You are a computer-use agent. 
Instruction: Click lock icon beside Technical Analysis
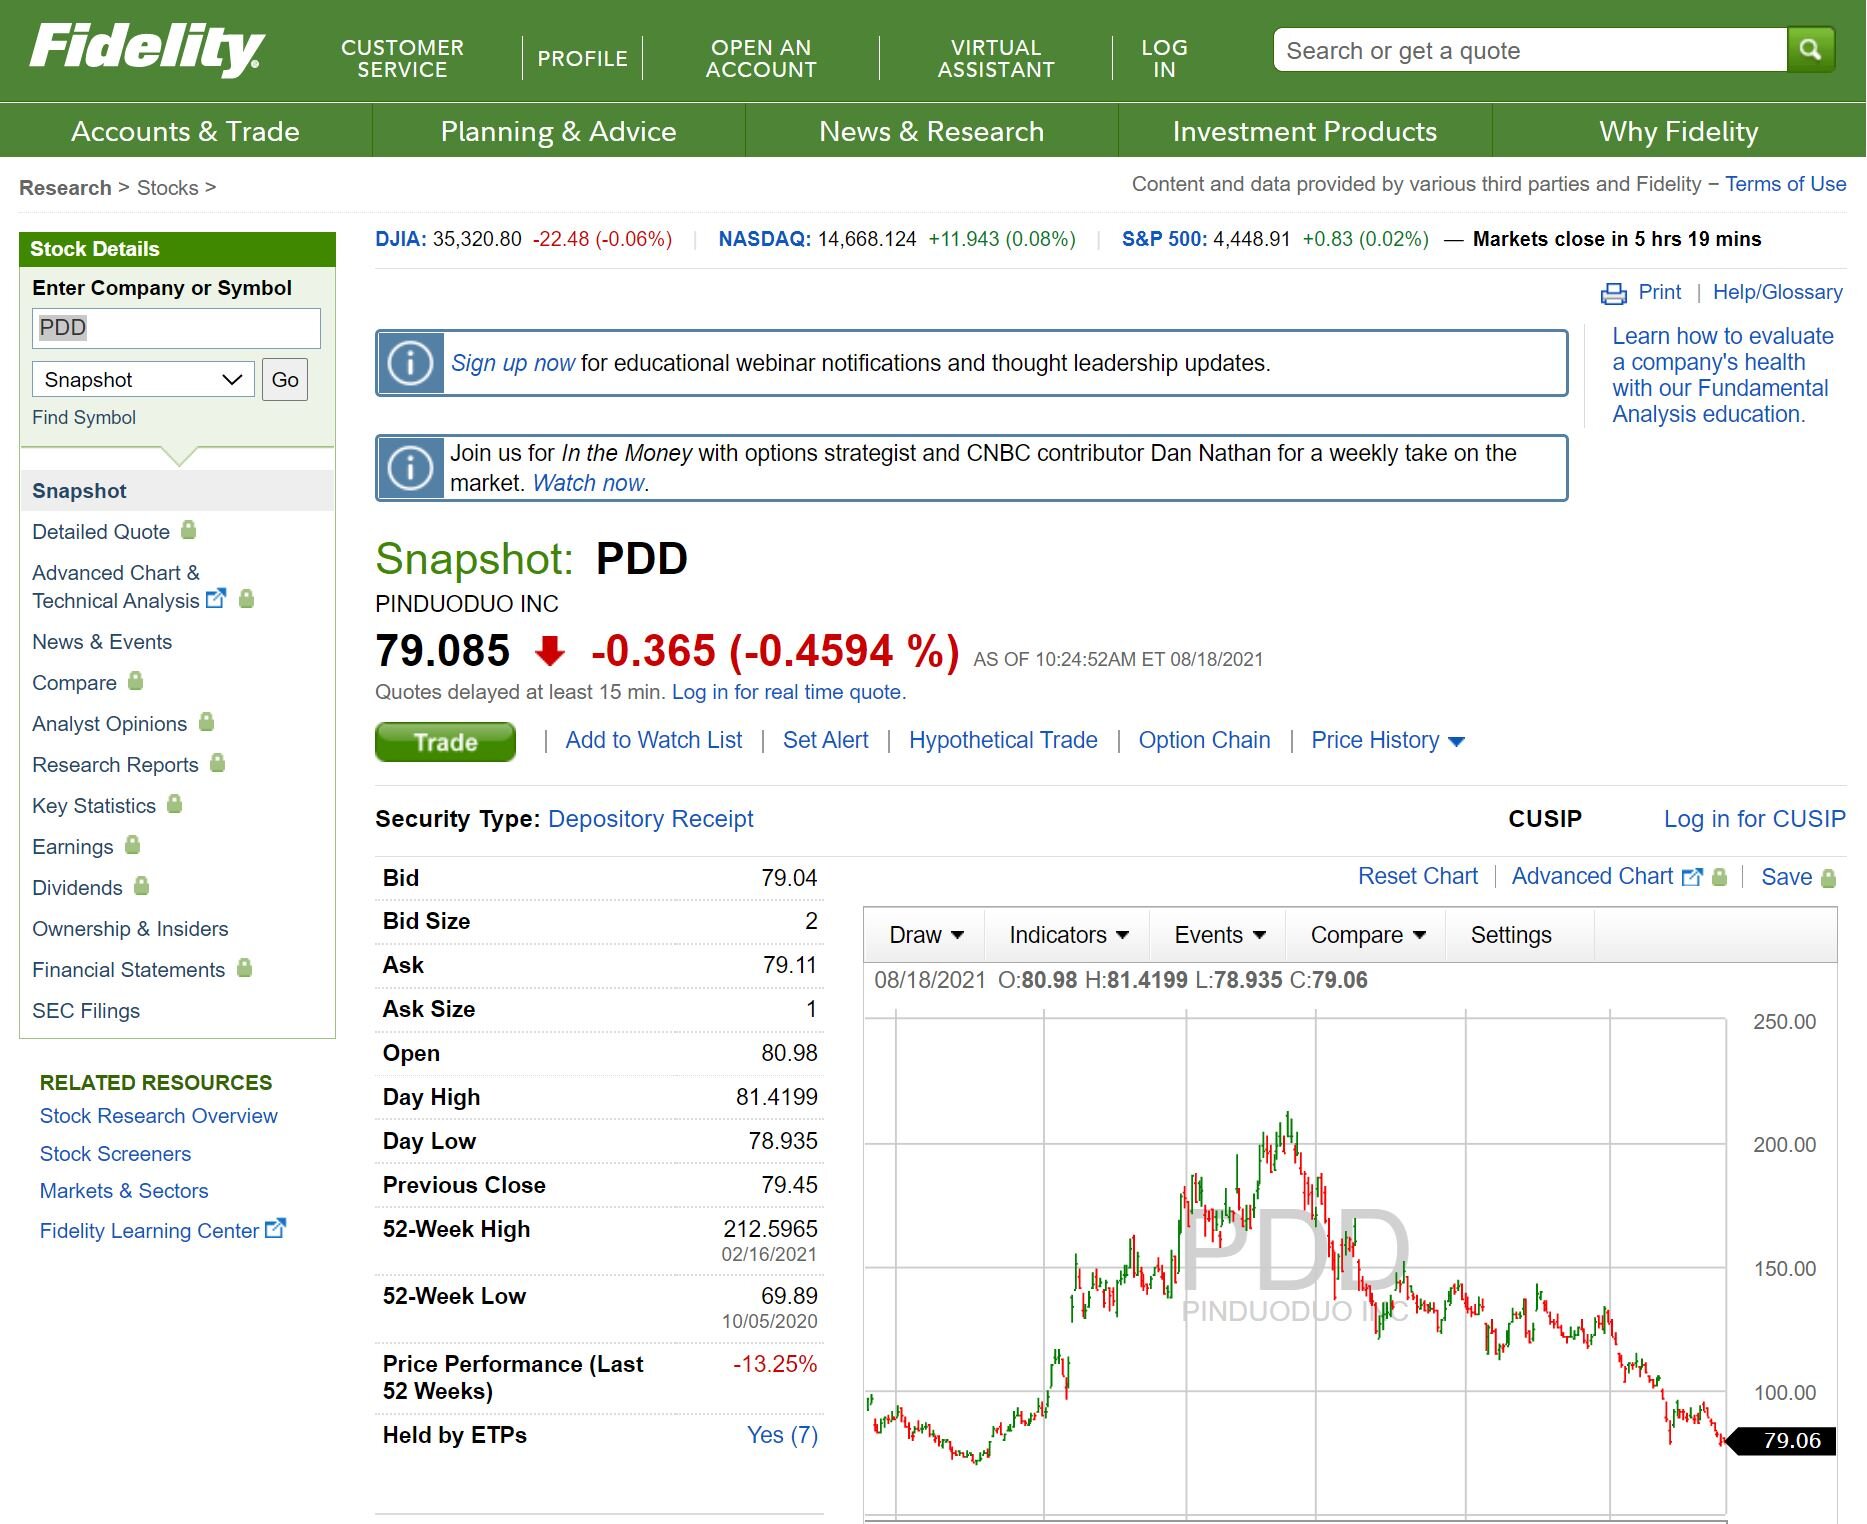pyautogui.click(x=246, y=599)
